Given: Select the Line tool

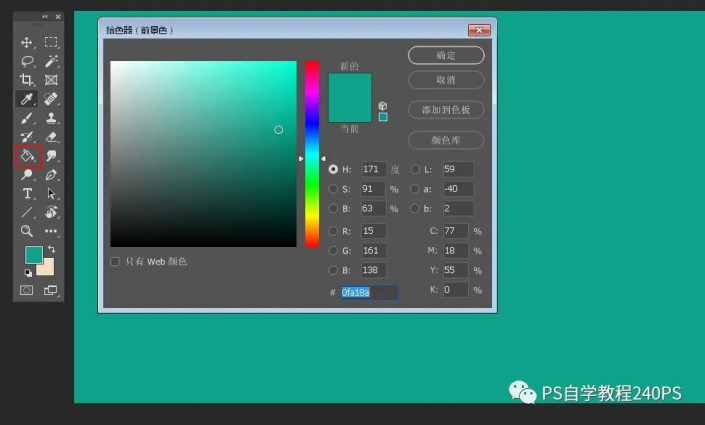Looking at the screenshot, I should pyautogui.click(x=27, y=212).
